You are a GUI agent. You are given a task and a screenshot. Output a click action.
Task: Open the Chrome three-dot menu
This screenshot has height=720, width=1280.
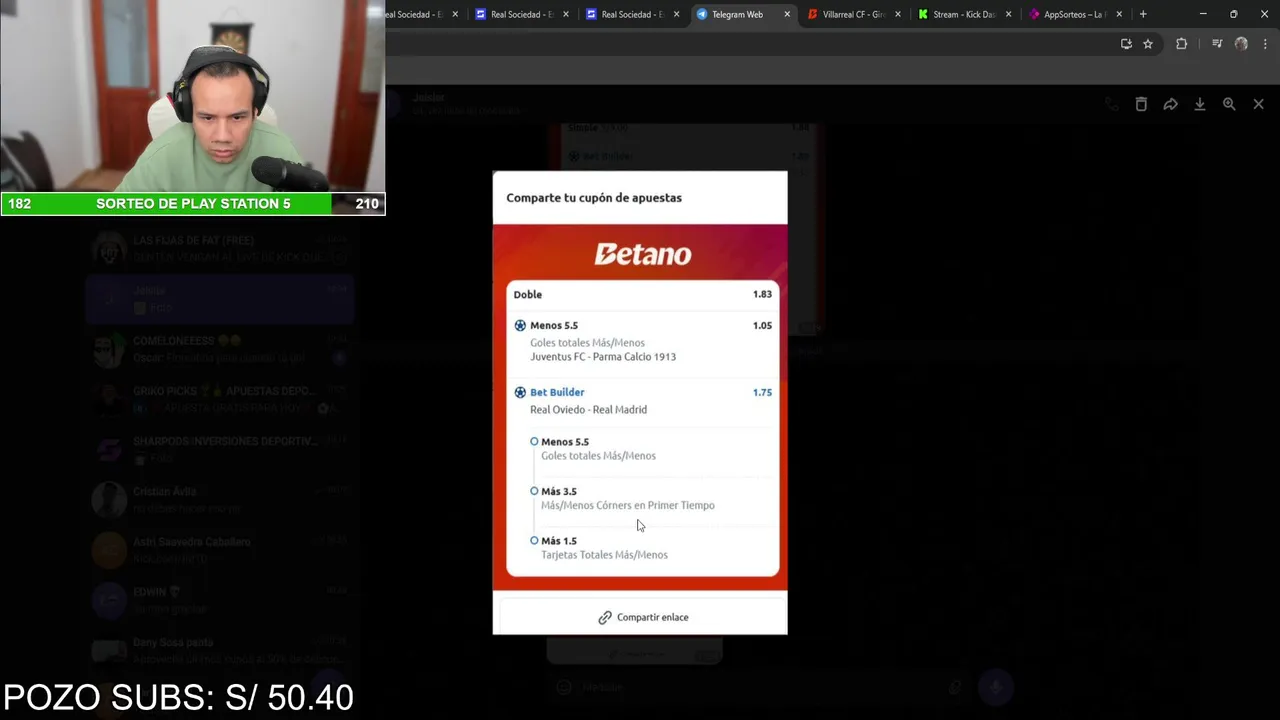1266,44
